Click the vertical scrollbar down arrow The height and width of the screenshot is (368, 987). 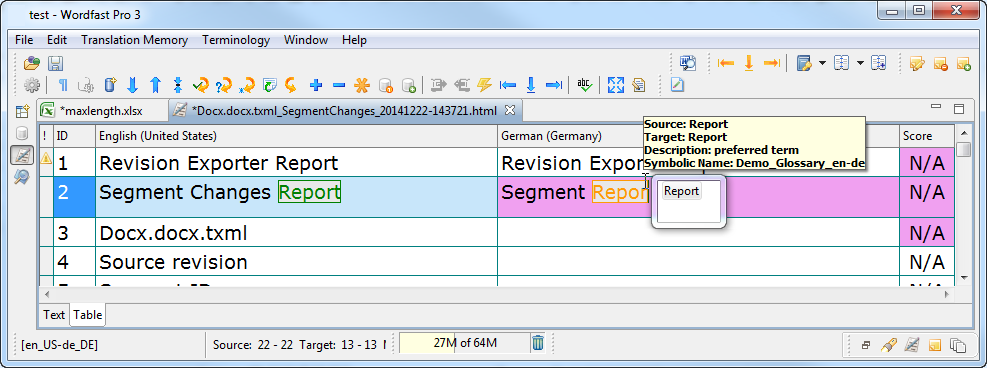point(962,277)
